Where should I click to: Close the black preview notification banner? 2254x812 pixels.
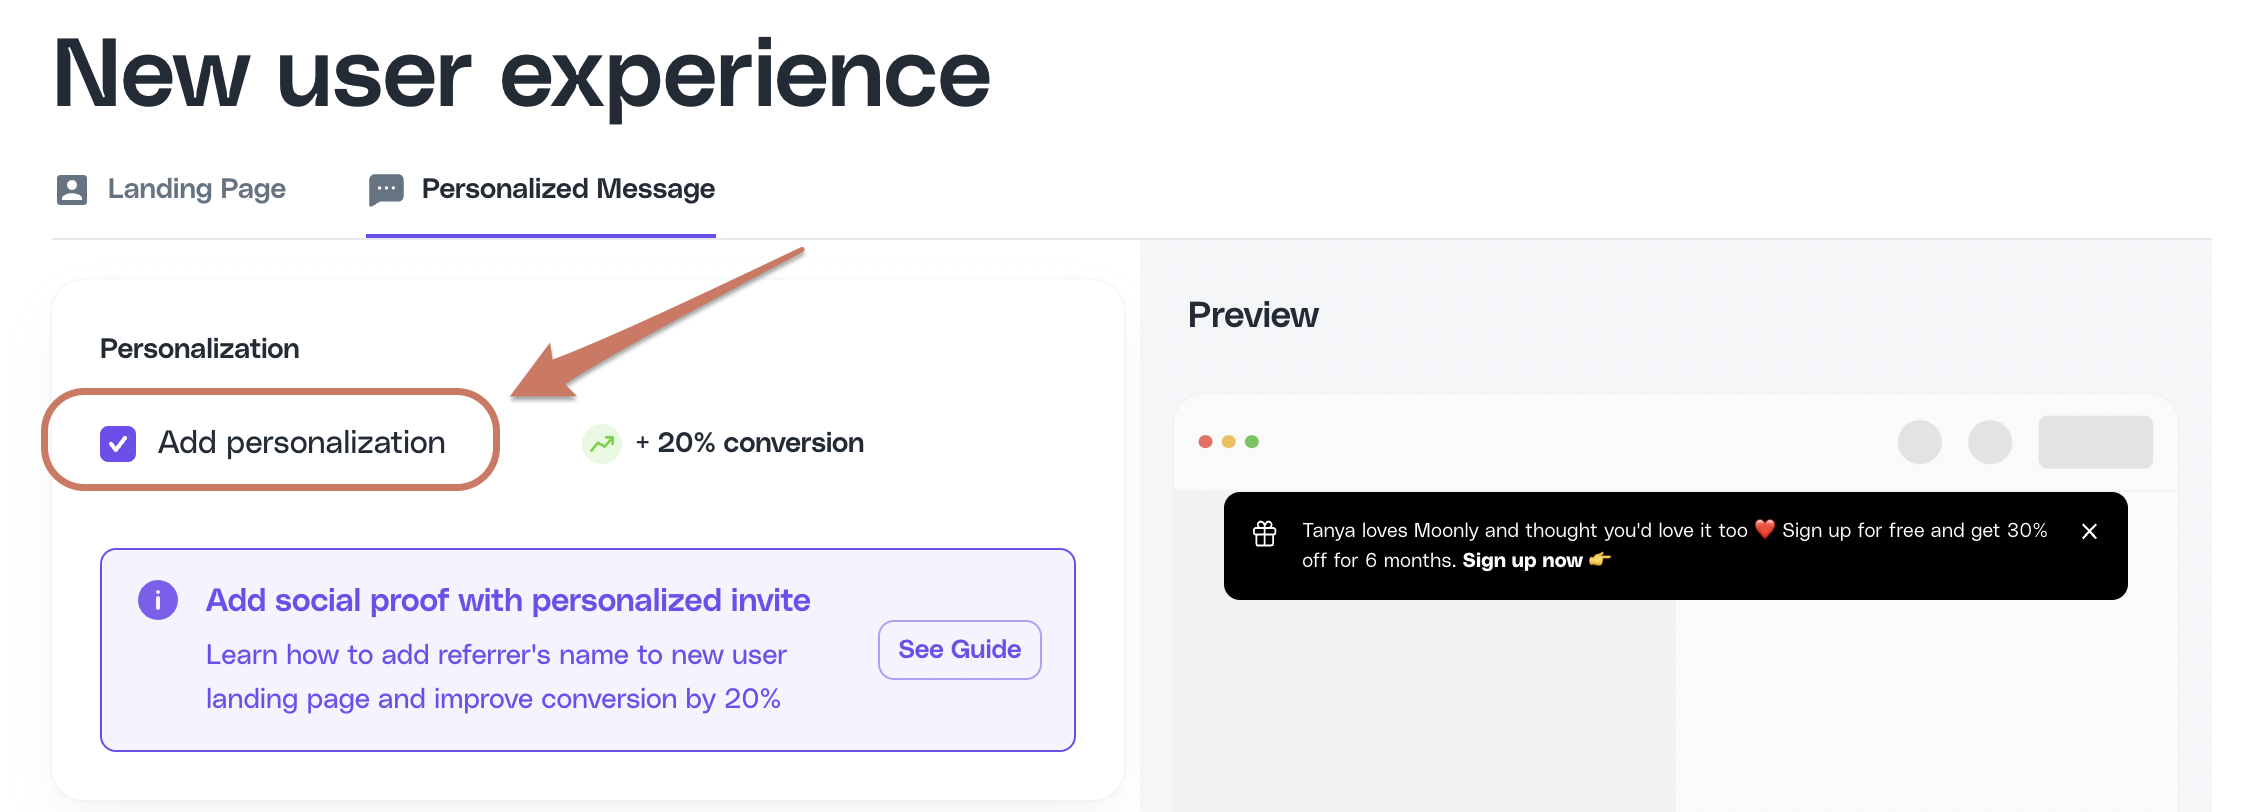pos(2089,532)
